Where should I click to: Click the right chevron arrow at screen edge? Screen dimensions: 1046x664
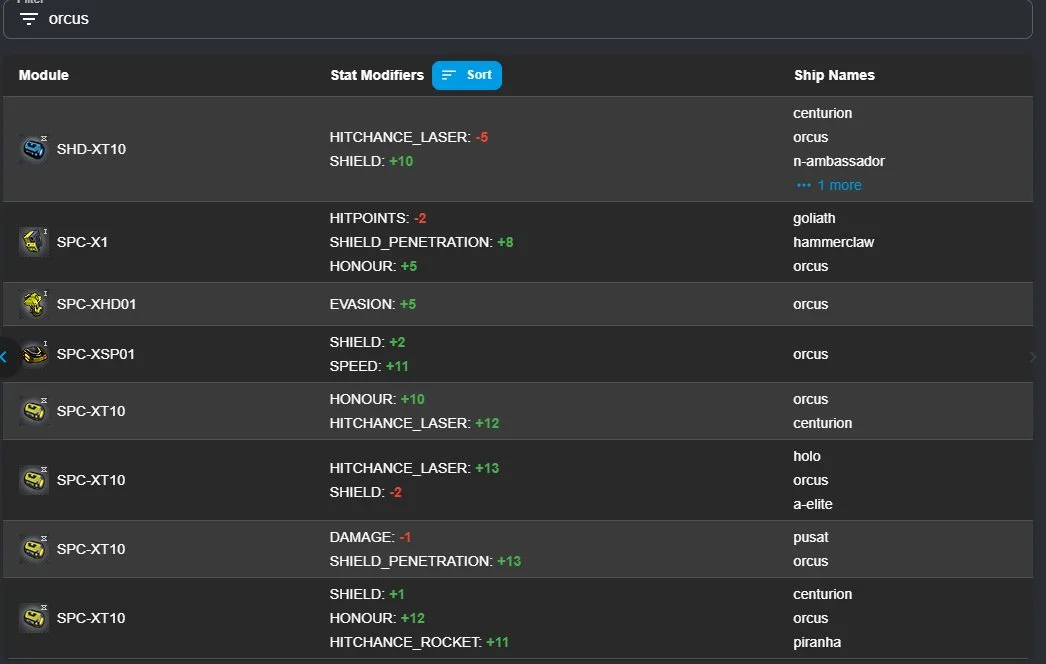click(1033, 357)
